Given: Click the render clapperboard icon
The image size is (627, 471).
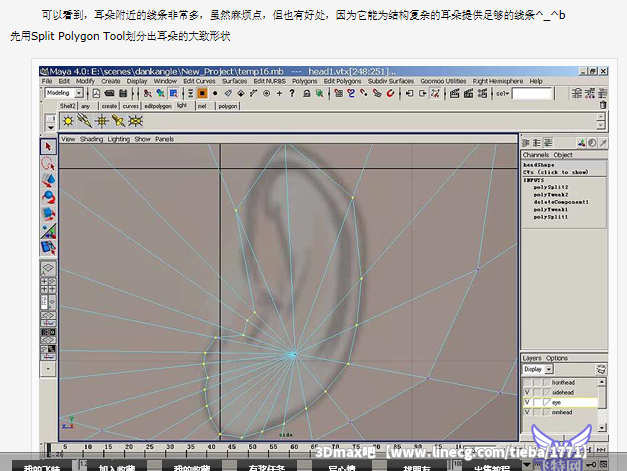Looking at the screenshot, I should tap(454, 94).
